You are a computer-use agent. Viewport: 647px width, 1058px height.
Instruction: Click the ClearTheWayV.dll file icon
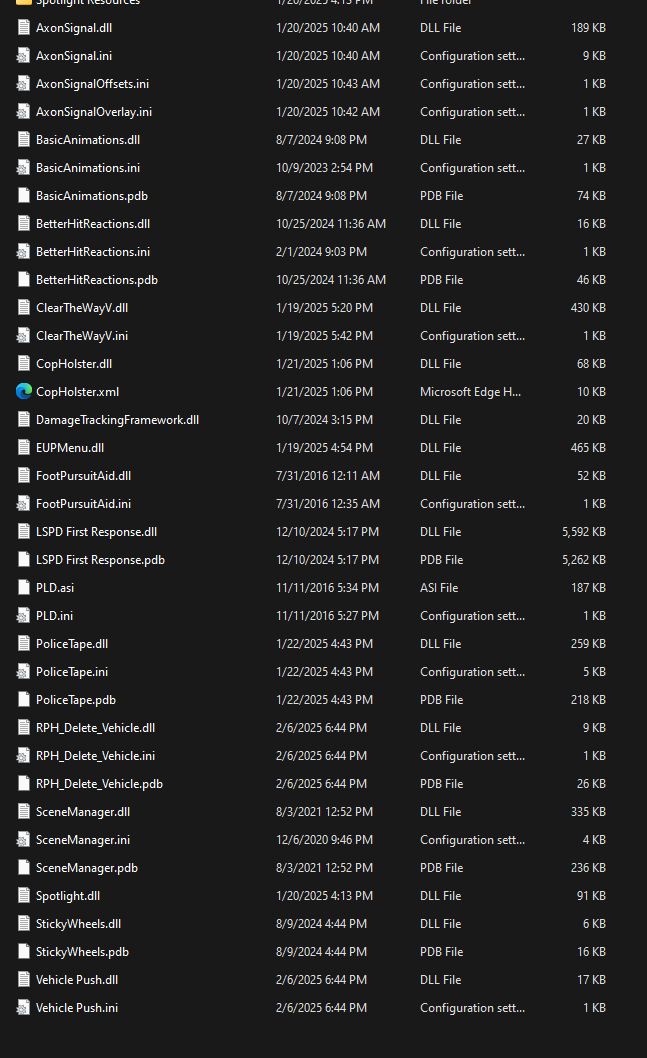click(24, 308)
